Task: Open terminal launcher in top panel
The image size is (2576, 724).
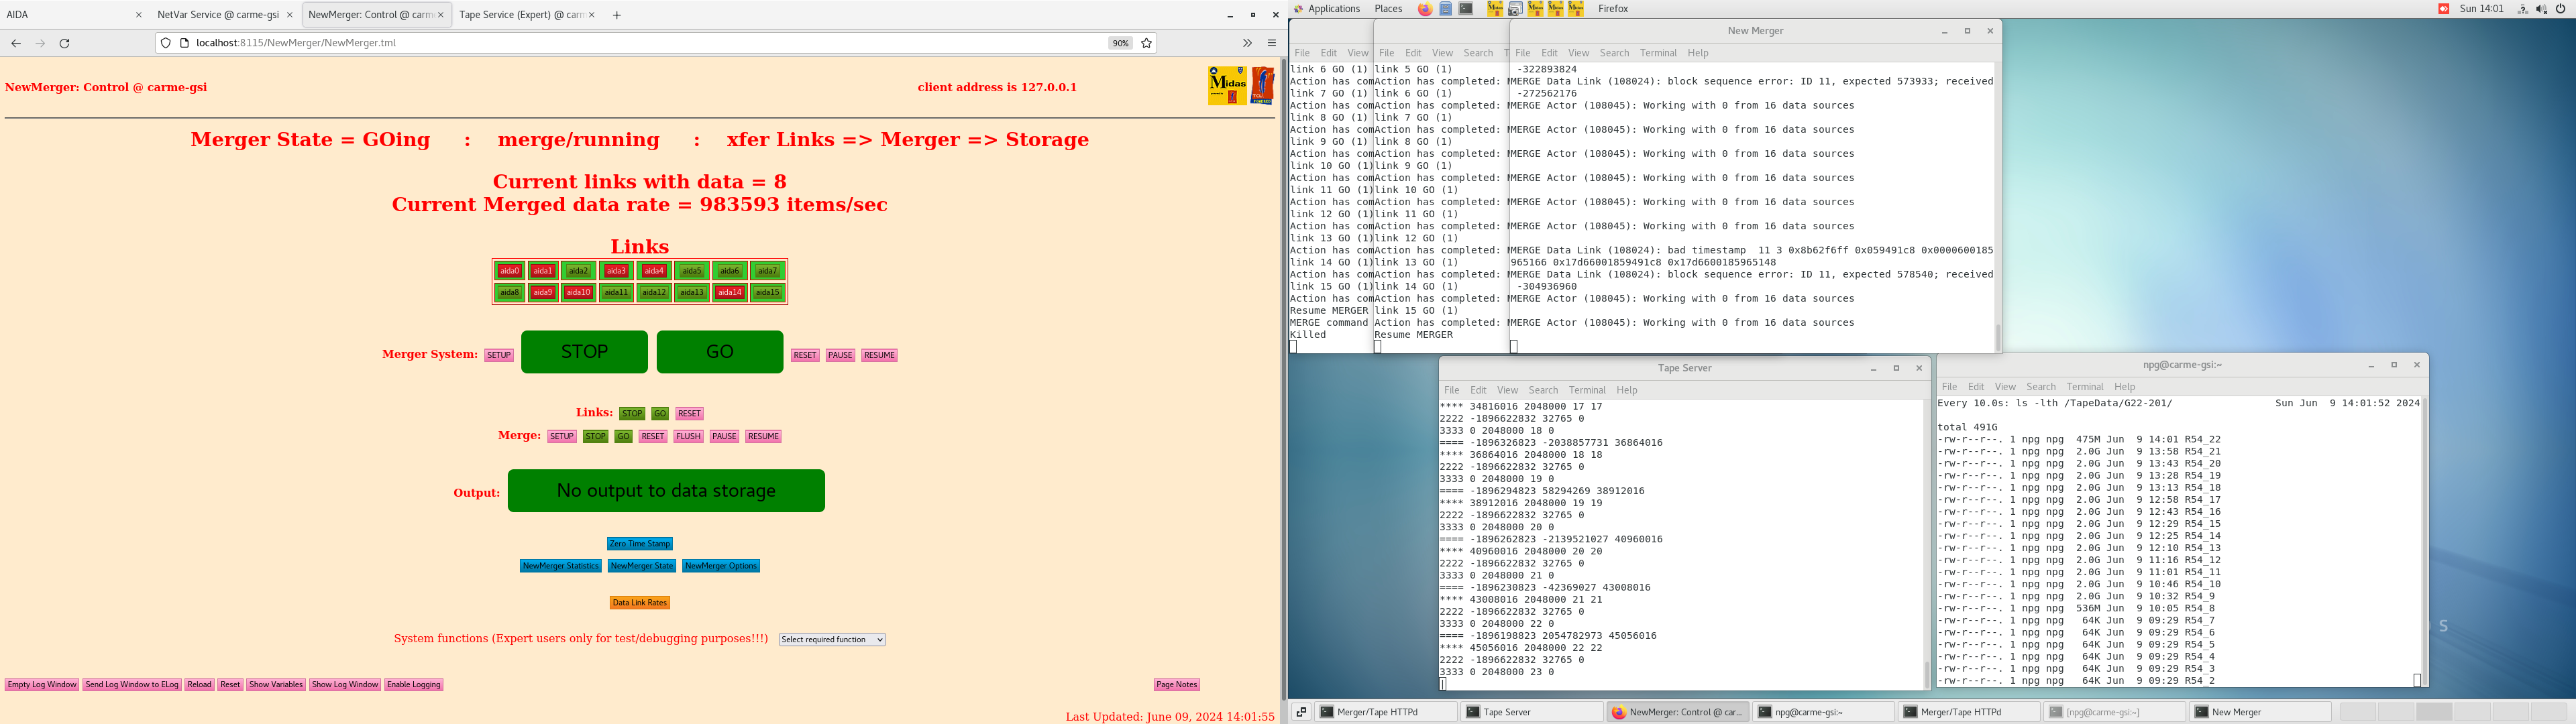Action: [x=1466, y=9]
